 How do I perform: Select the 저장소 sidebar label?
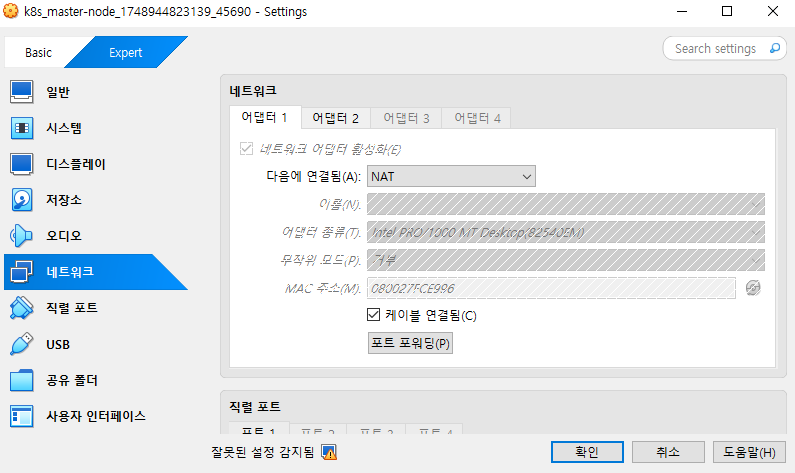[x=64, y=200]
